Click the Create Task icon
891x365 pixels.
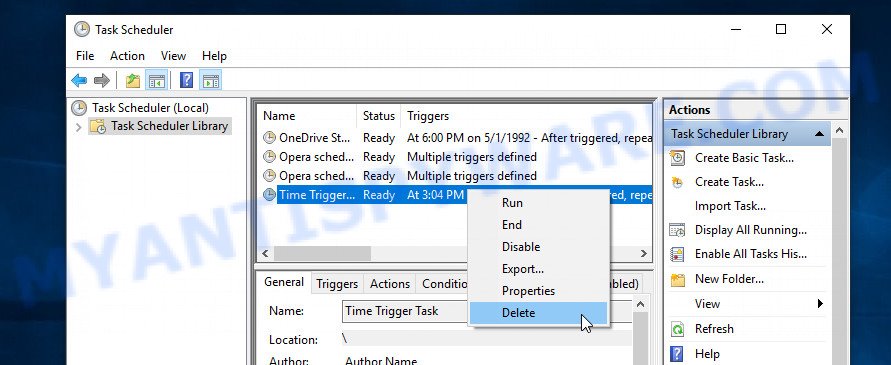tap(677, 182)
